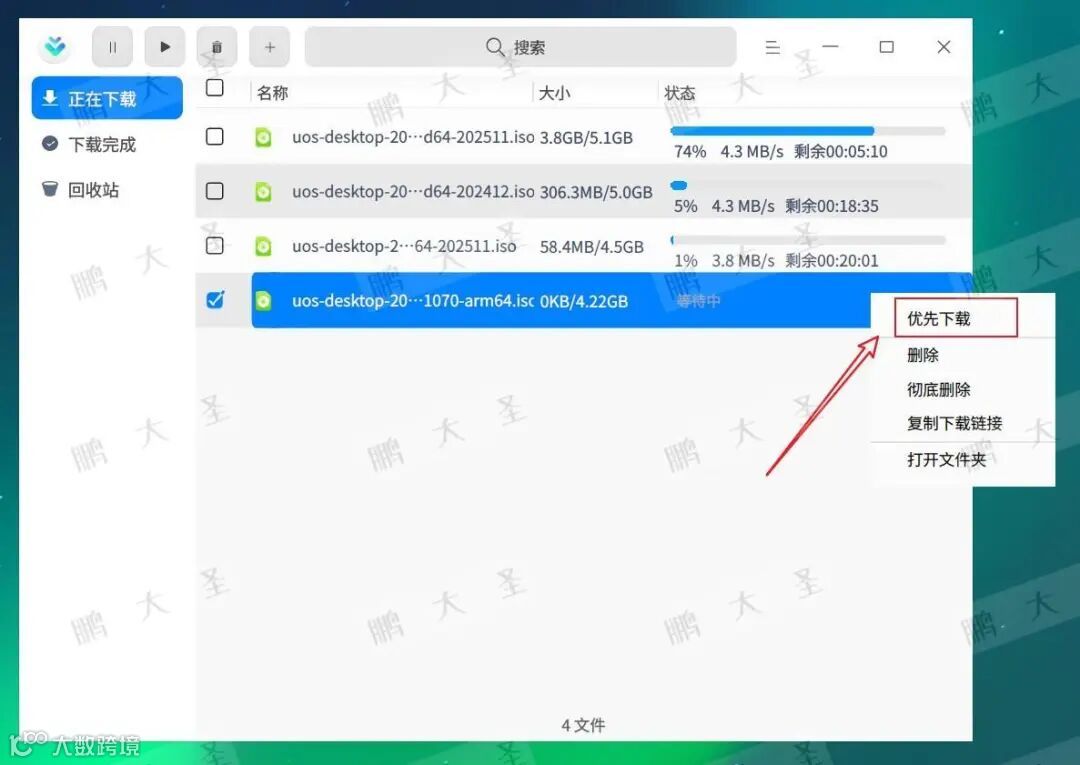Click the 状态 column header
The height and width of the screenshot is (765, 1080).
pos(679,93)
